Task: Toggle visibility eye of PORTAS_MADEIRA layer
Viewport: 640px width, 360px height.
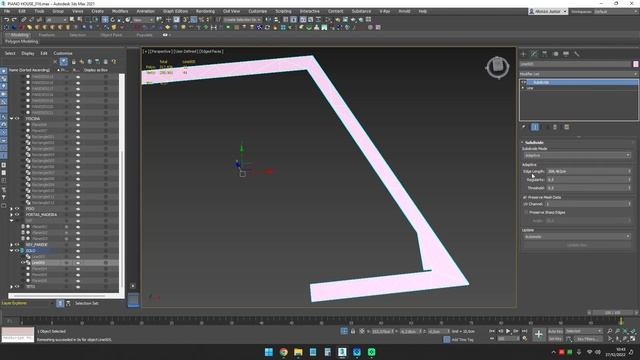Action: pos(17,215)
